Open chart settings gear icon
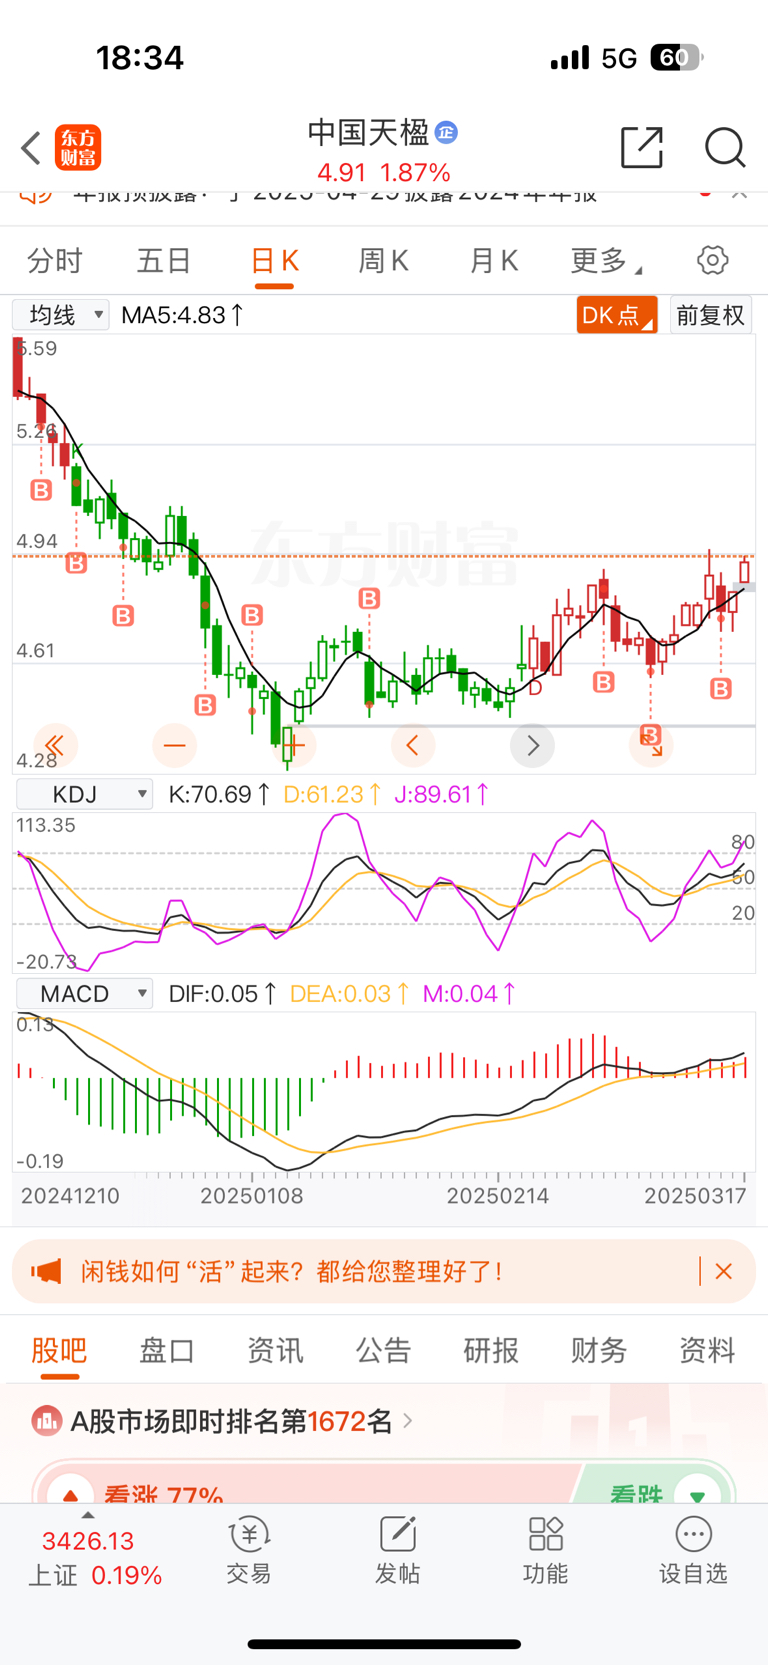Image resolution: width=769 pixels, height=1665 pixels. point(713,260)
